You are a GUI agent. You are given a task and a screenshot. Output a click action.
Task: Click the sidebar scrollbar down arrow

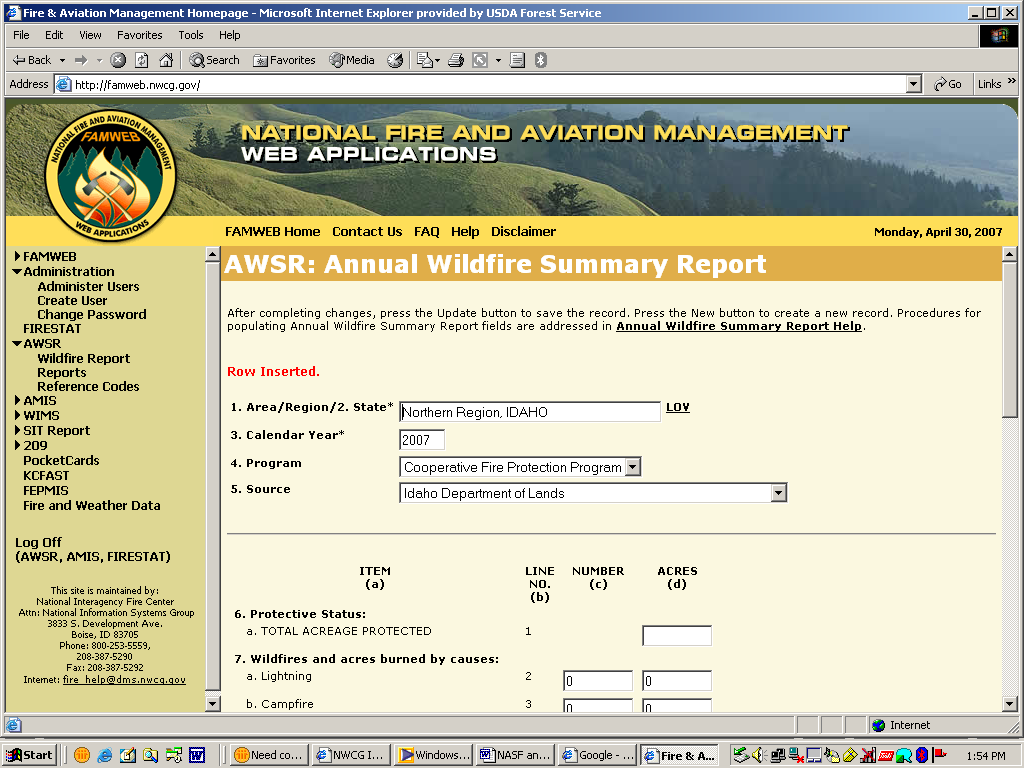212,703
